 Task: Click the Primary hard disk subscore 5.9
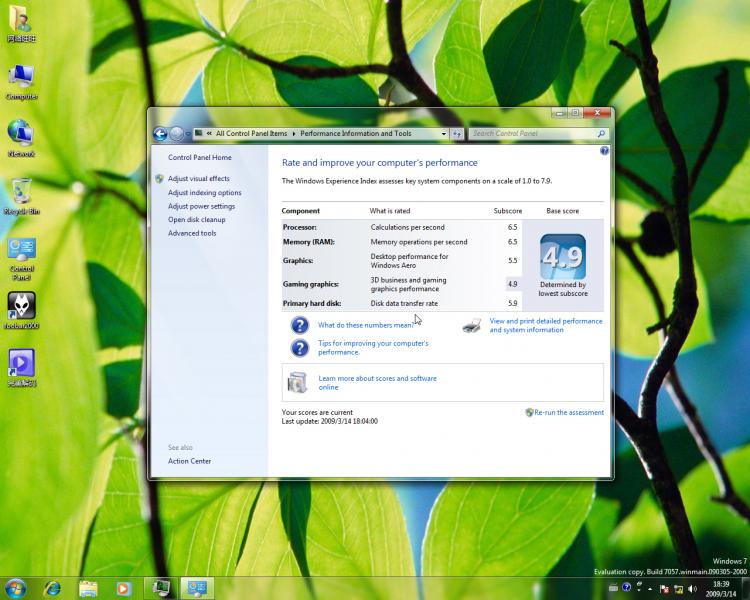pyautogui.click(x=512, y=303)
